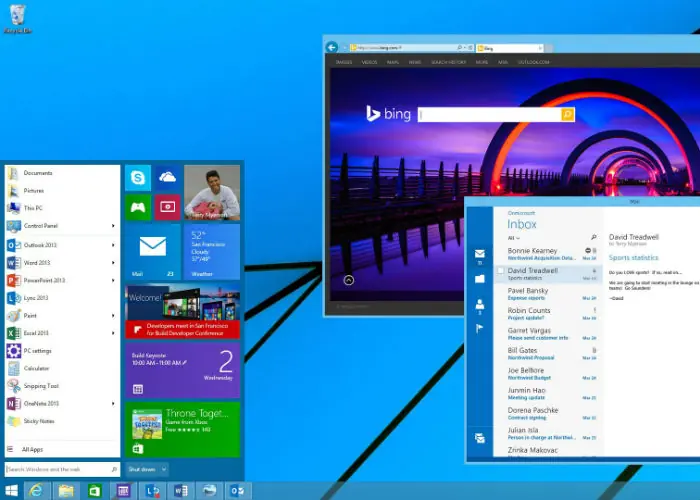Open the Mail live tile
Image resolution: width=700 pixels, height=500 pixels.
pos(153,251)
